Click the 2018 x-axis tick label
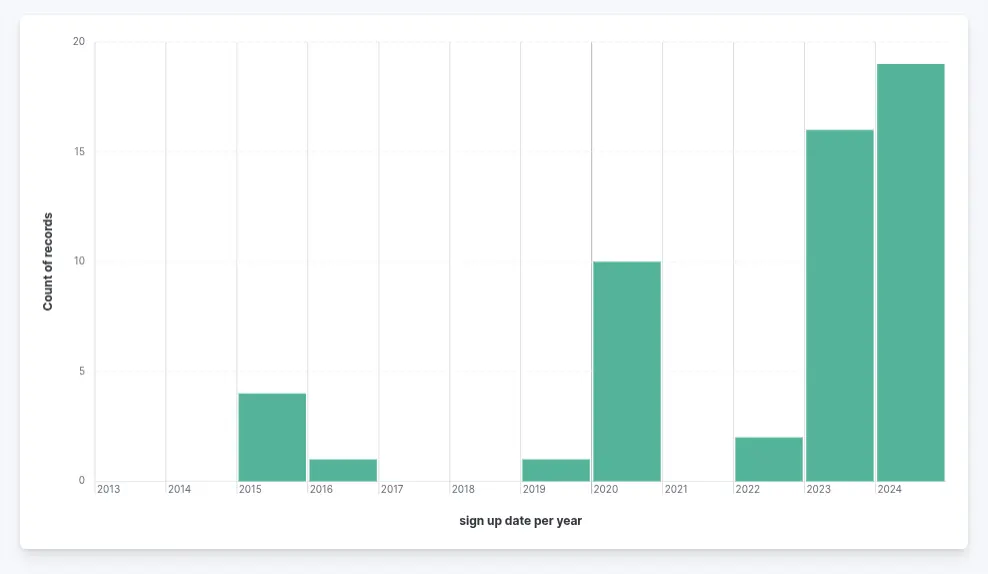988x574 pixels. tap(463, 489)
